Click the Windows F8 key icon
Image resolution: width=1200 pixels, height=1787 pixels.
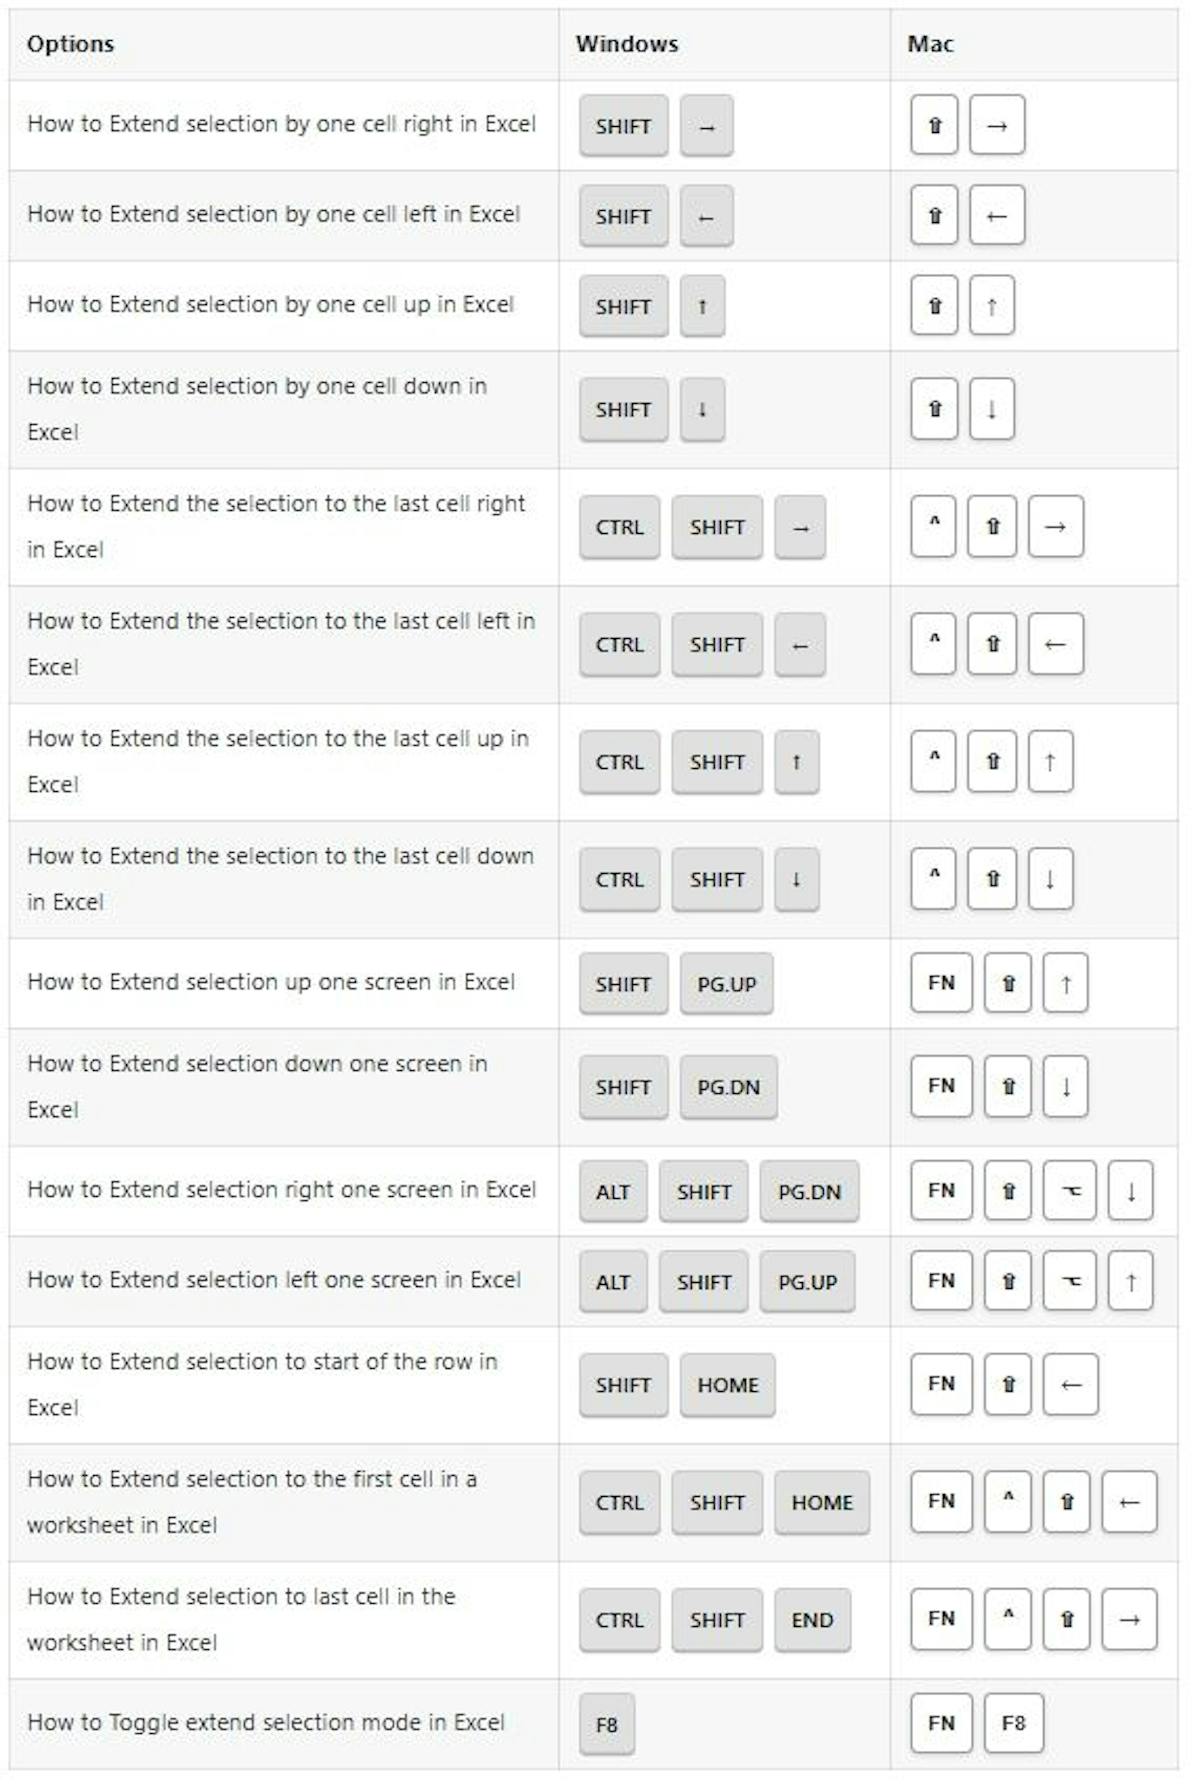pos(606,1724)
